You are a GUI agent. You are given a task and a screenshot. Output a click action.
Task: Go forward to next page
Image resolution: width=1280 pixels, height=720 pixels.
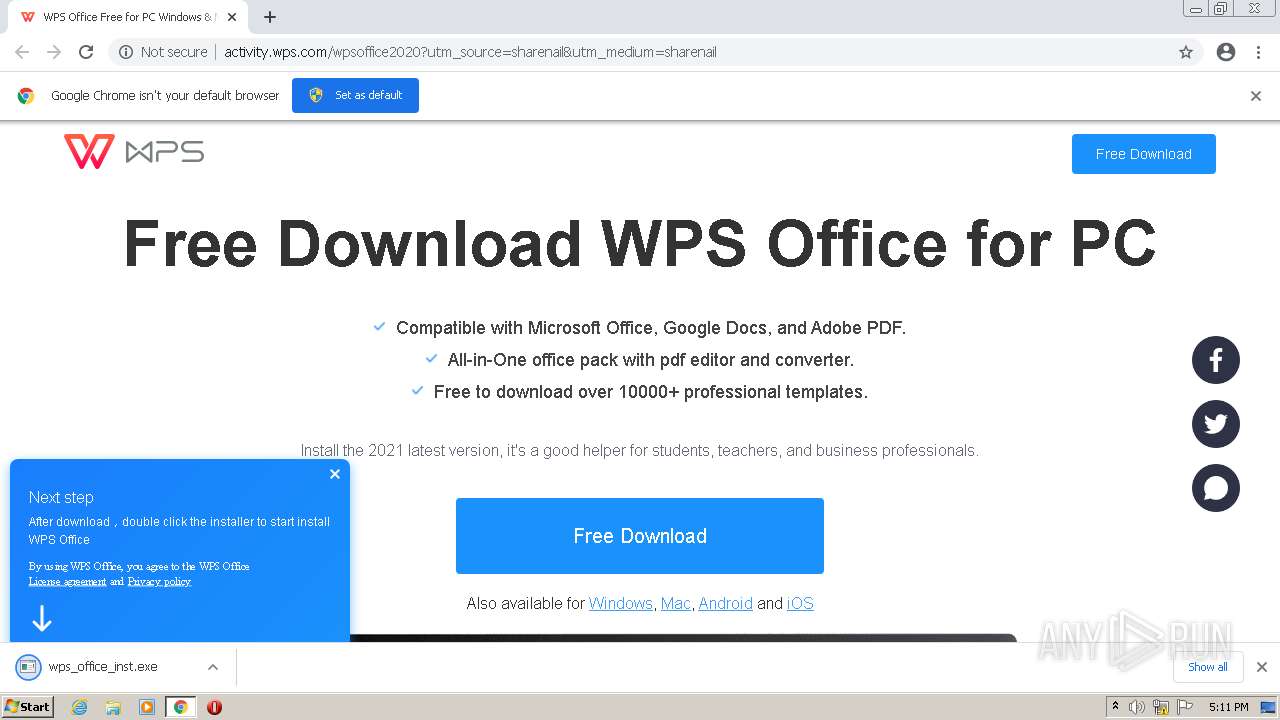[x=54, y=52]
